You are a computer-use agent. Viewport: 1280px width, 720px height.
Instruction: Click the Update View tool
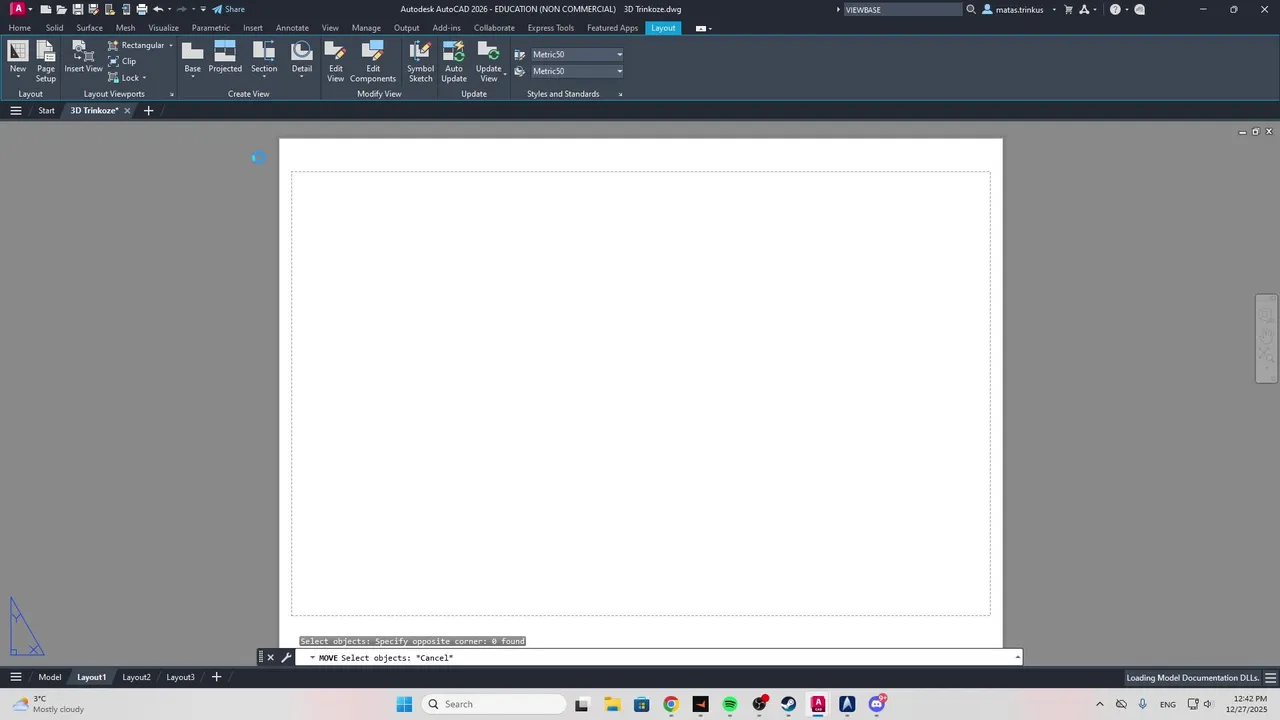click(488, 62)
